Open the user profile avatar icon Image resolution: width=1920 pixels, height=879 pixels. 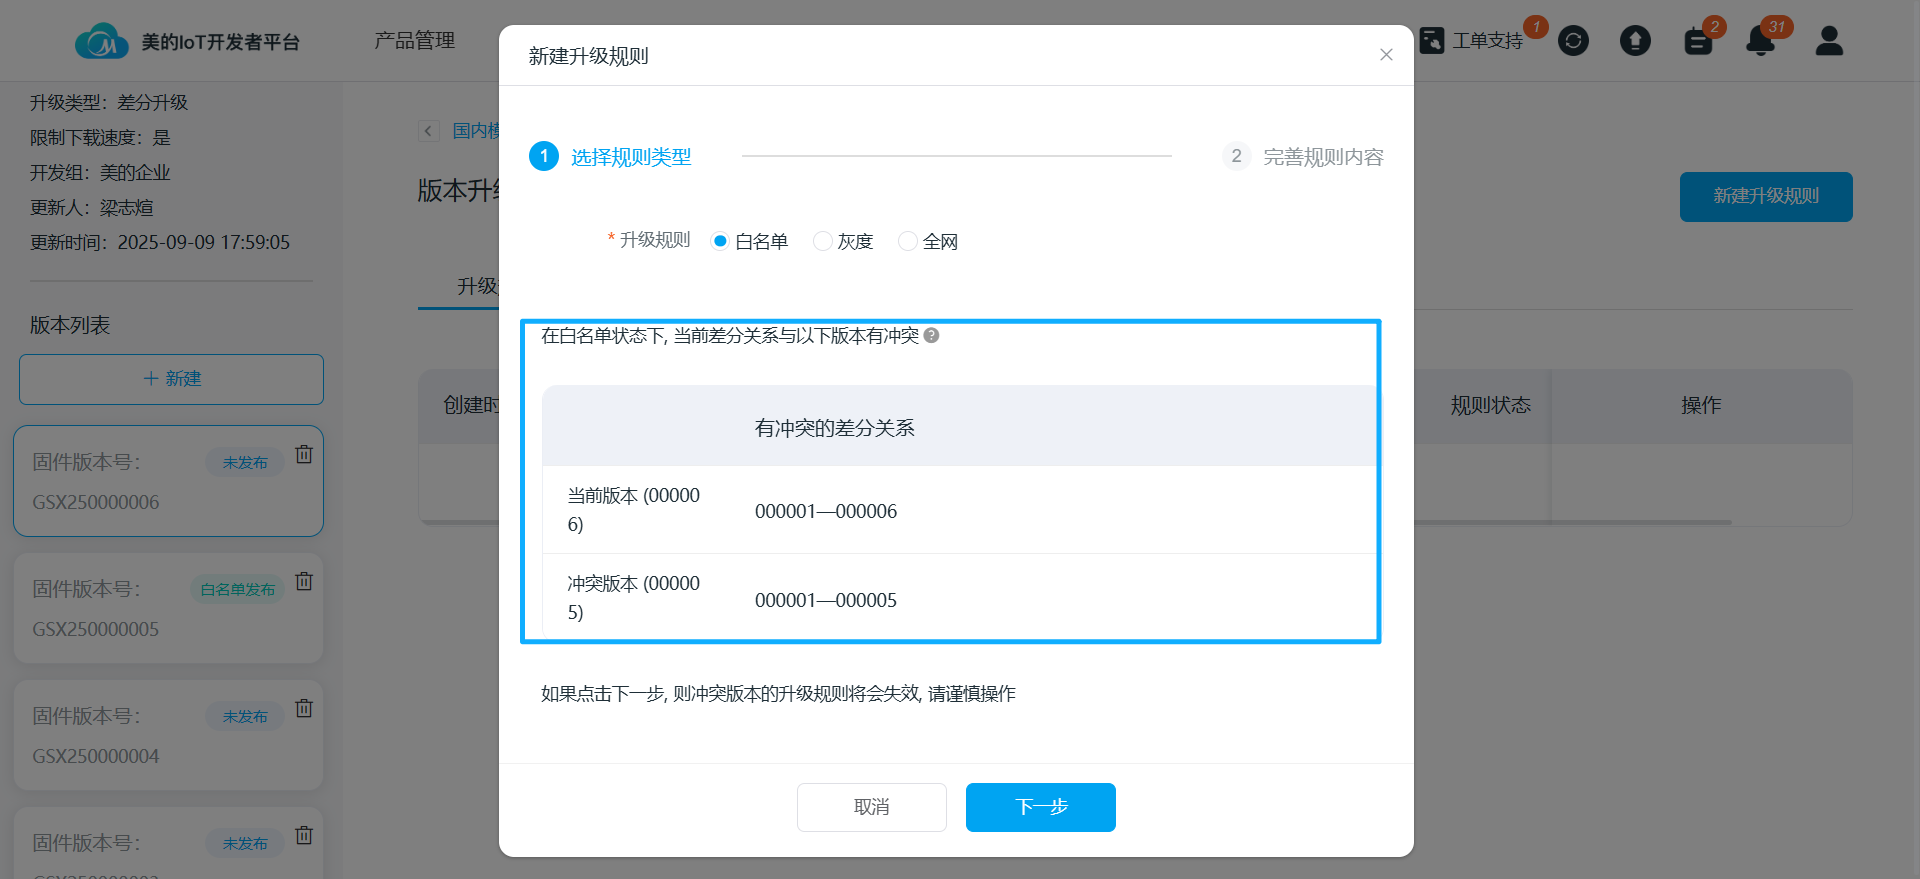click(x=1829, y=41)
